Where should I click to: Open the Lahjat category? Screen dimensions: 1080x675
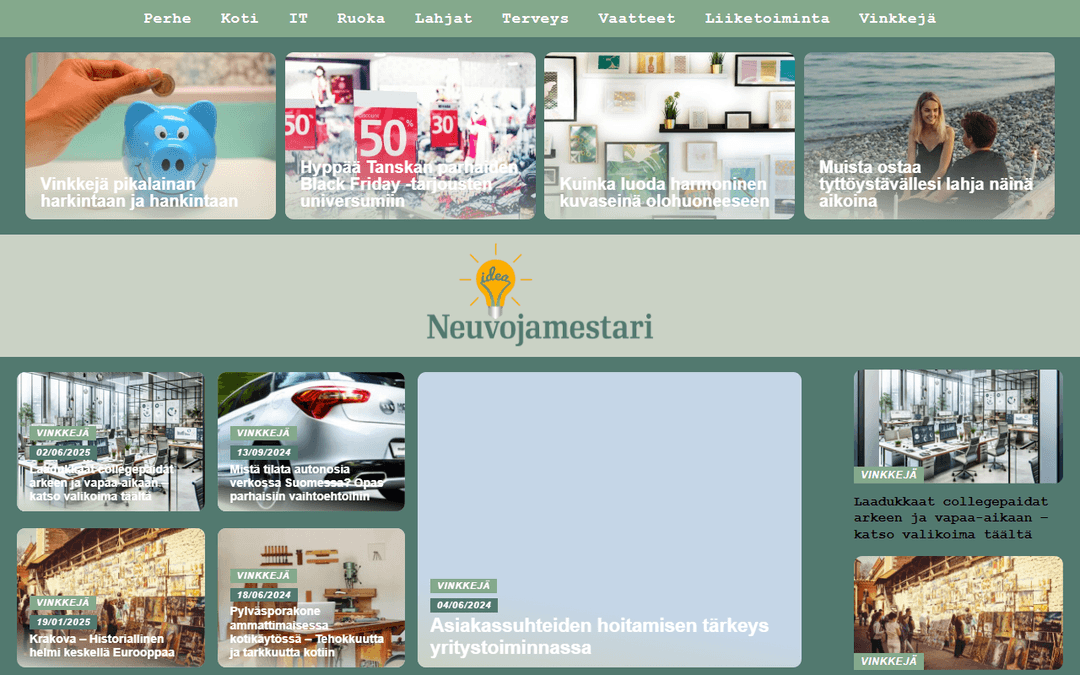pyautogui.click(x=444, y=19)
